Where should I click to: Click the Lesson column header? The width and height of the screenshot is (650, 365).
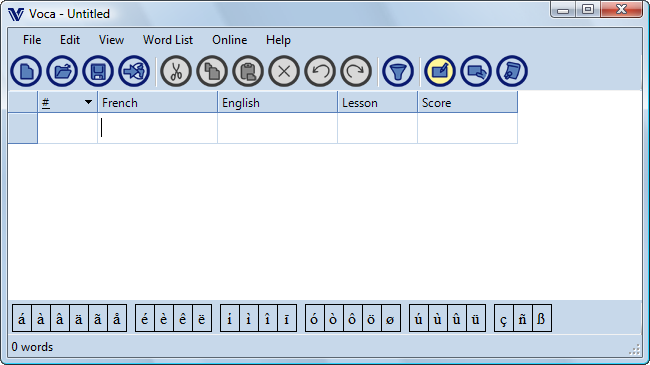(x=377, y=102)
